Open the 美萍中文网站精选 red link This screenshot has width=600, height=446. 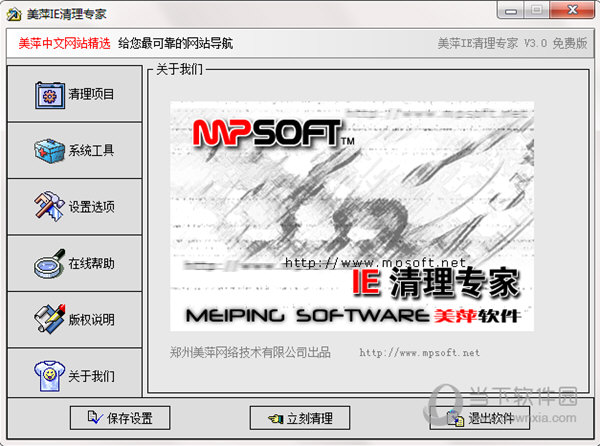(64, 43)
